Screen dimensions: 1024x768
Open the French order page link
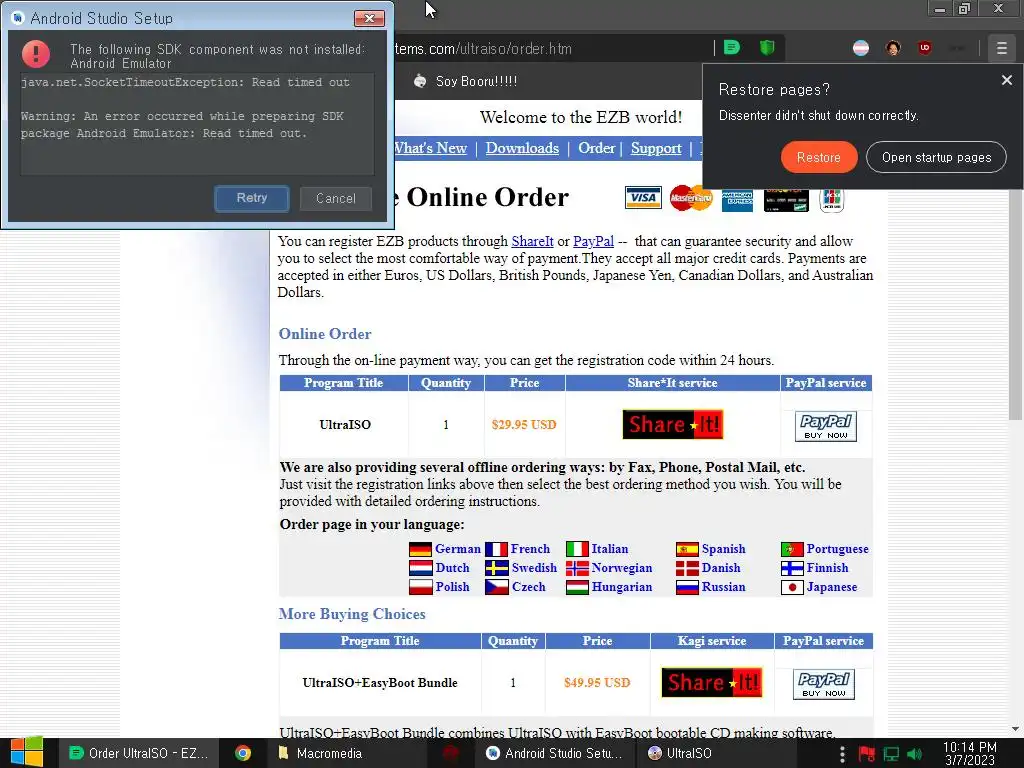pyautogui.click(x=530, y=549)
